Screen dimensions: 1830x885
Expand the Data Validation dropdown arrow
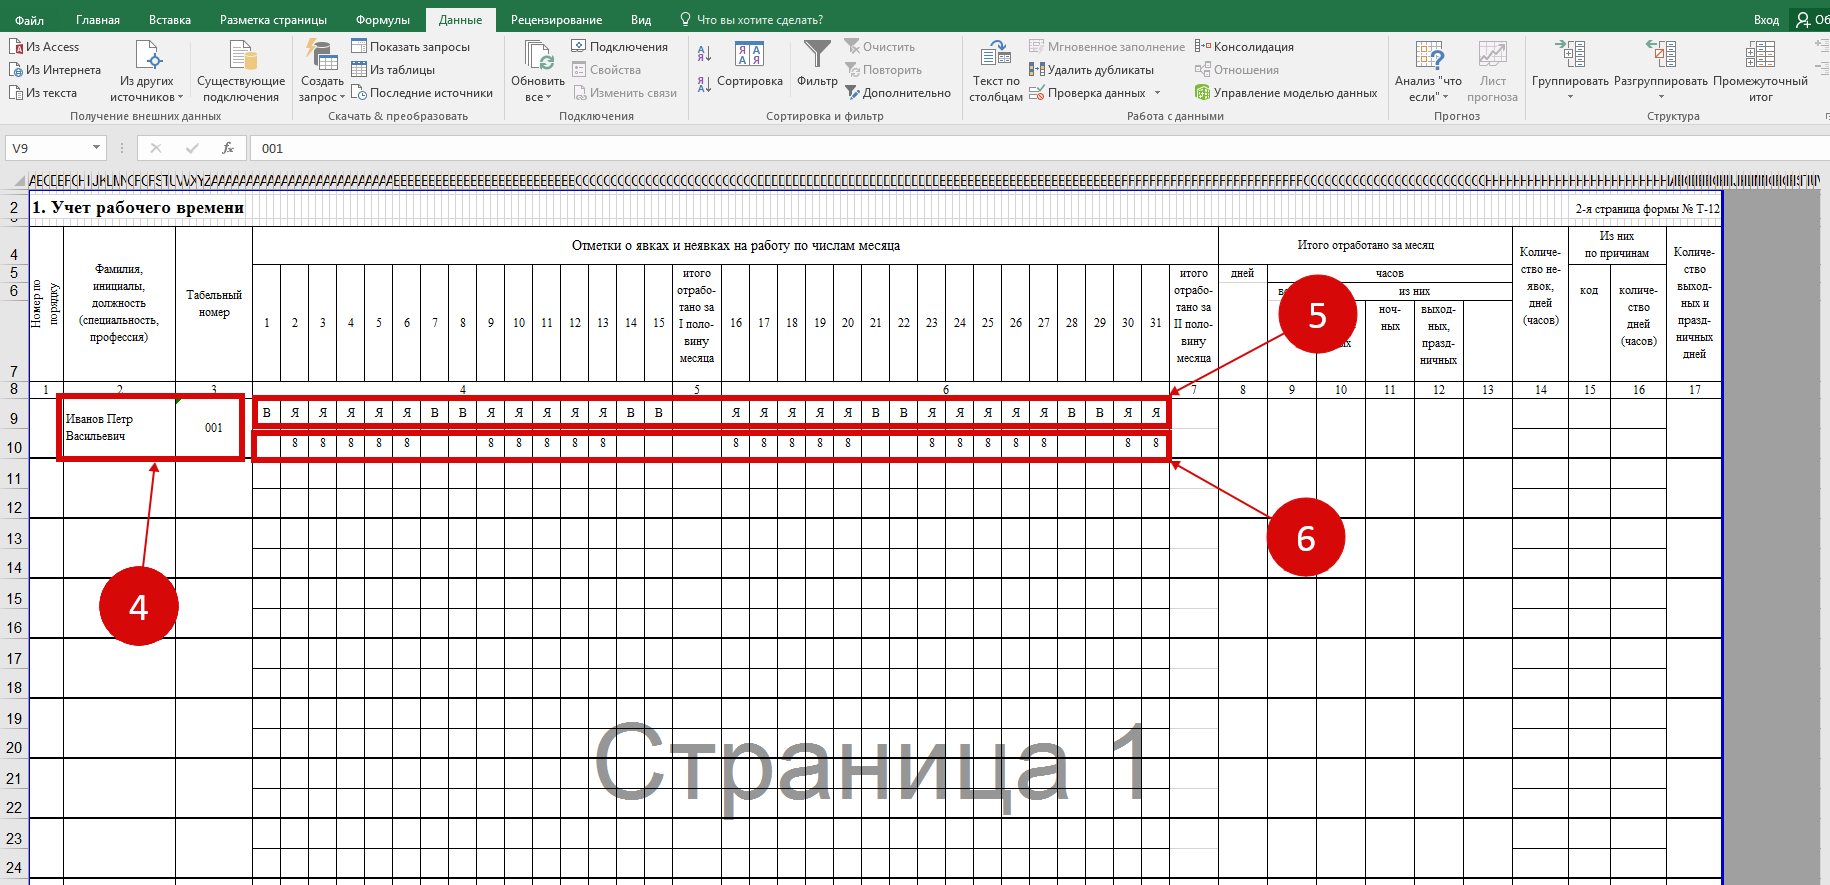pos(1158,93)
